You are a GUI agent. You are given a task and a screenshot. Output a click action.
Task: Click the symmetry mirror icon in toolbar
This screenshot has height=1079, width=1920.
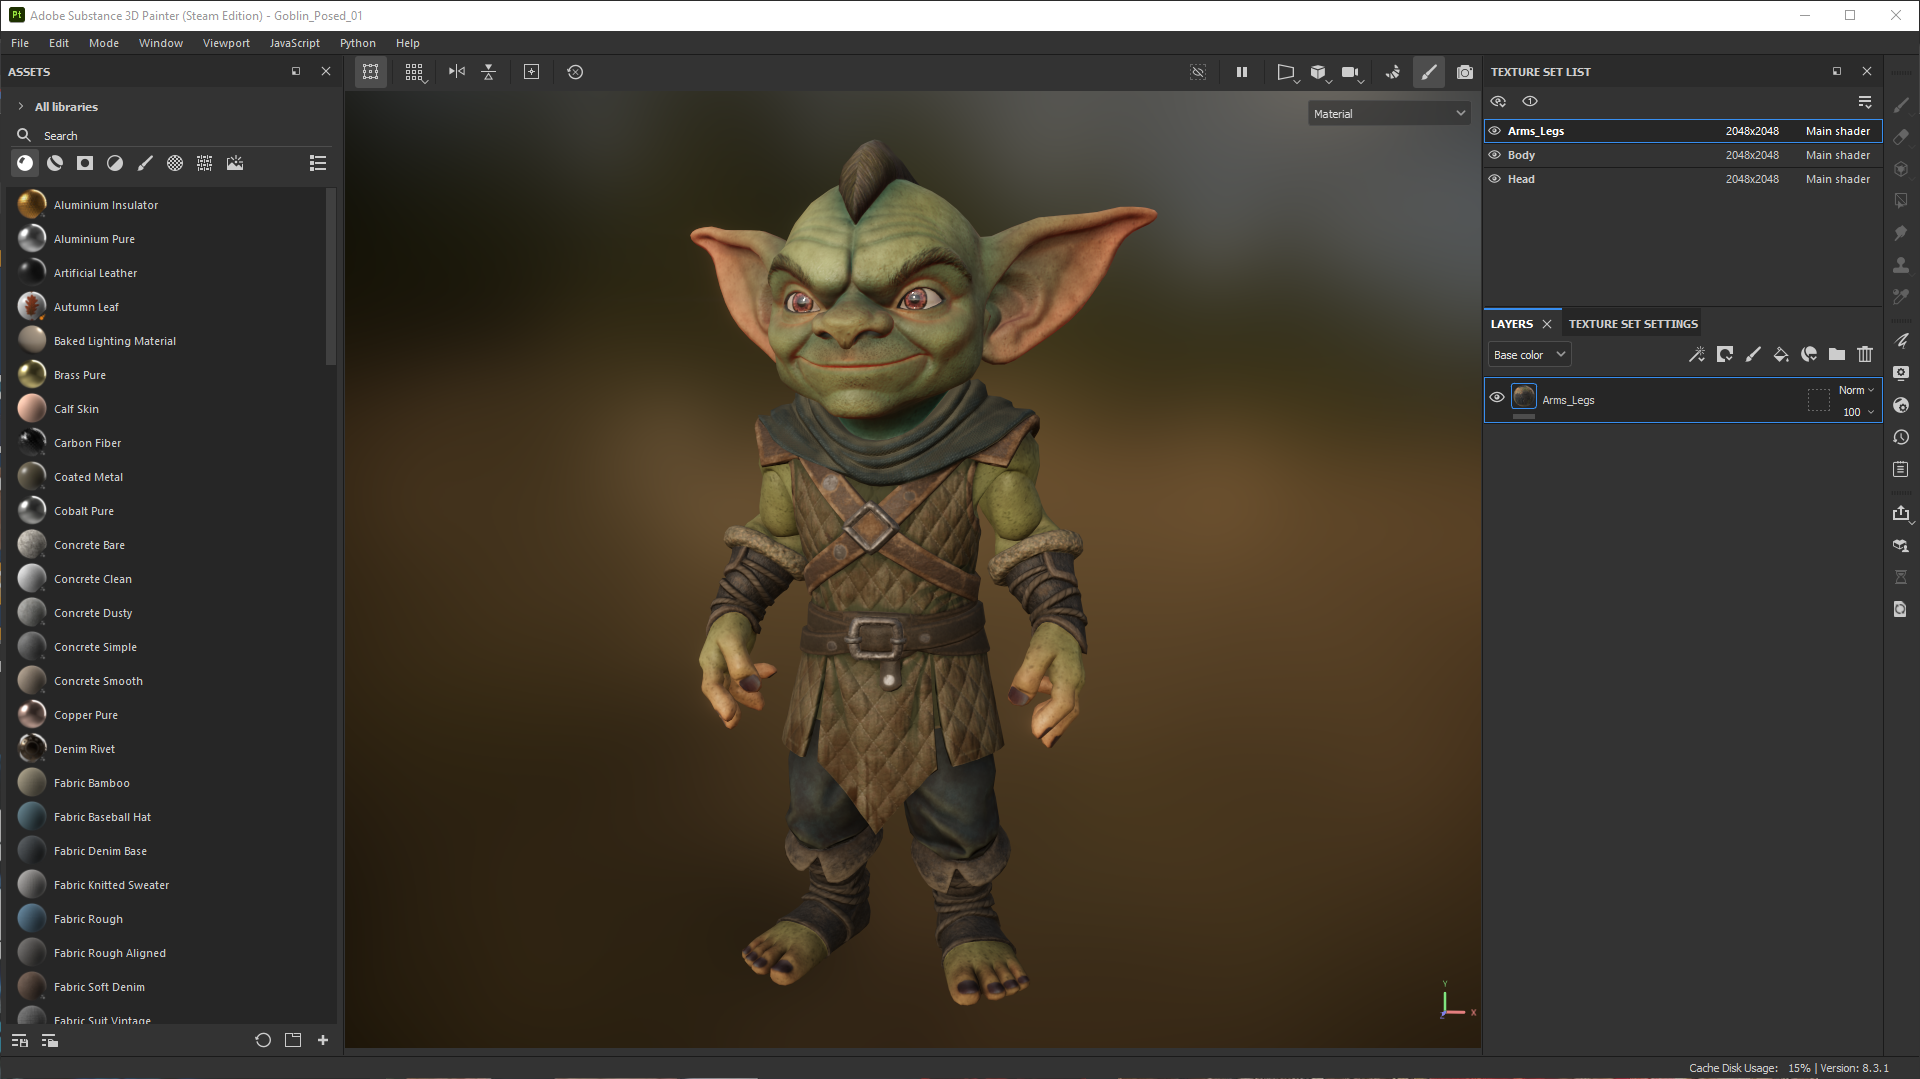click(456, 72)
